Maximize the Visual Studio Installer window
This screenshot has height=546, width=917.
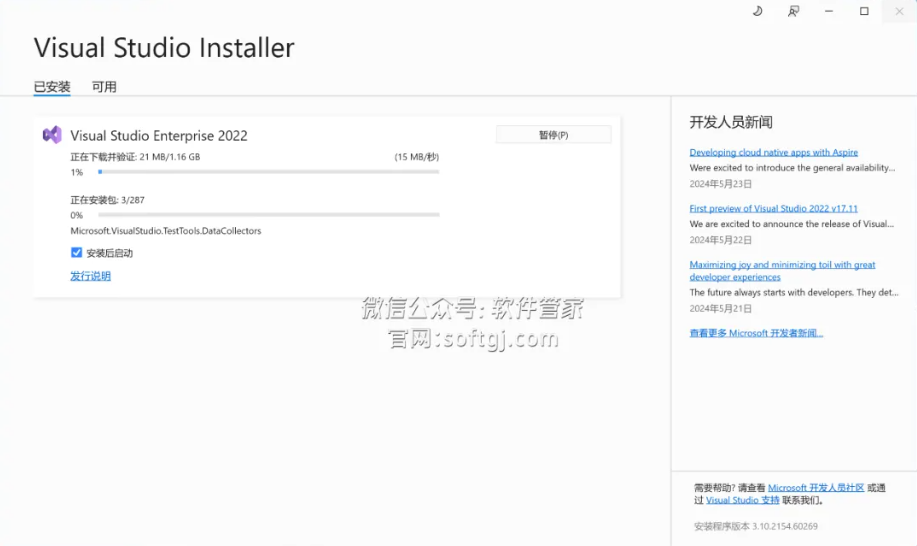tap(864, 11)
